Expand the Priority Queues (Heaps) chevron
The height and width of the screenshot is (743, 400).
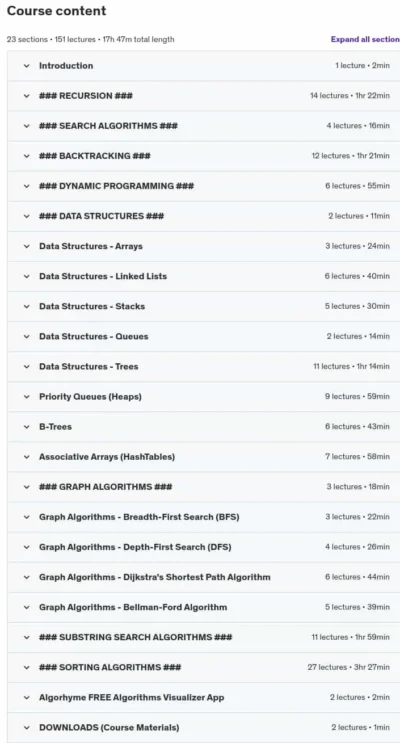27,397
